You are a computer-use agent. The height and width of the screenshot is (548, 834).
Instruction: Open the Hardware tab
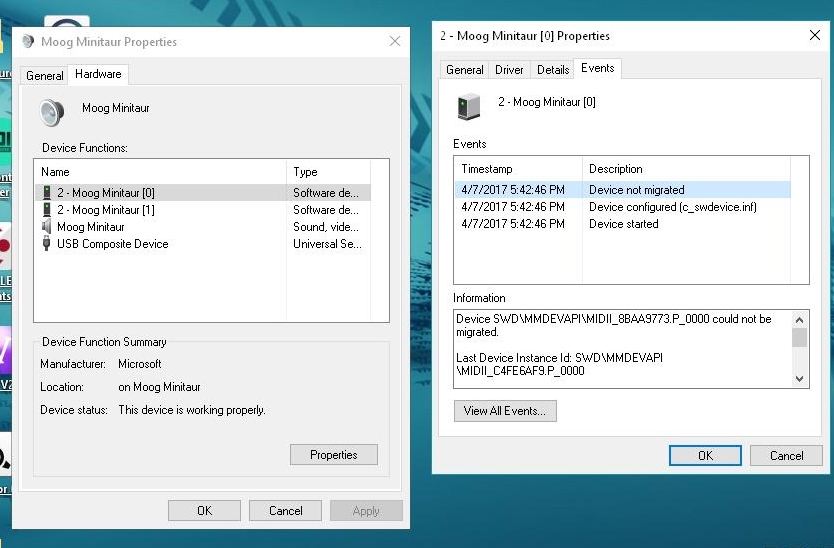click(x=98, y=74)
